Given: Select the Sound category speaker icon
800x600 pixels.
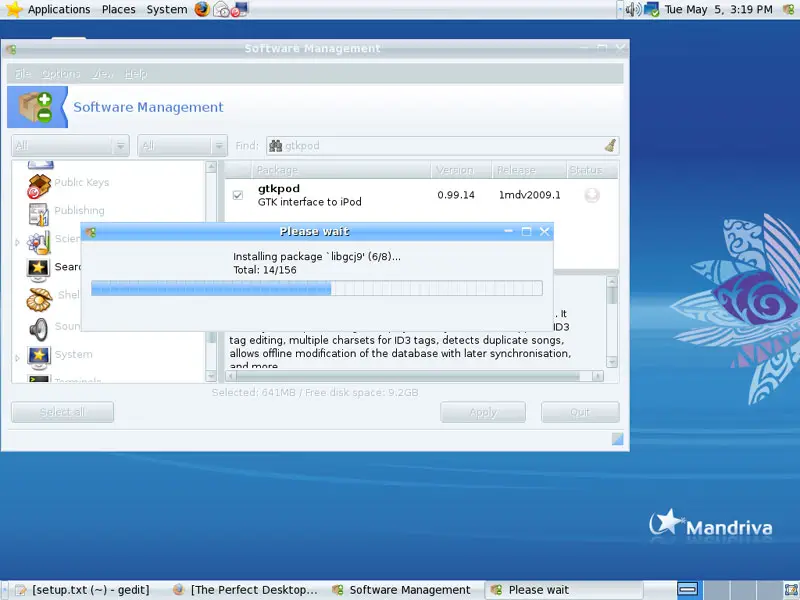Looking at the screenshot, I should [x=39, y=329].
